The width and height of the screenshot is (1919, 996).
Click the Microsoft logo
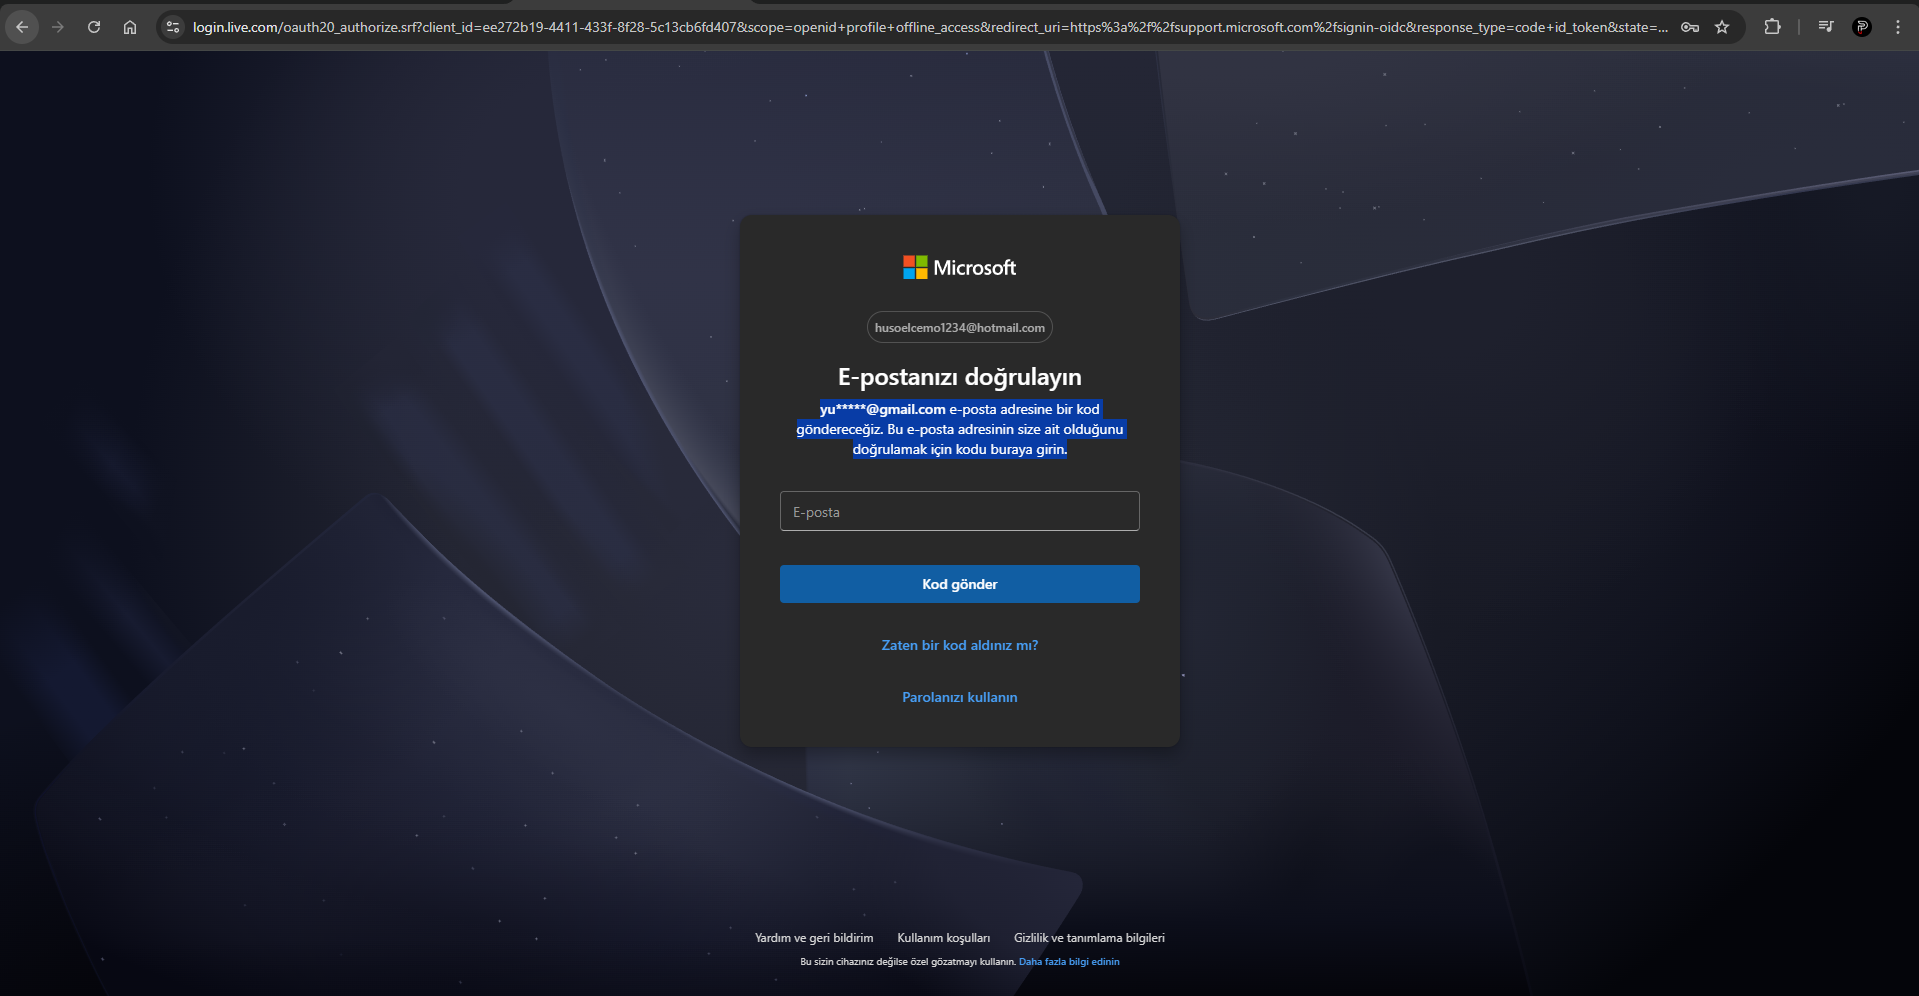(x=959, y=267)
